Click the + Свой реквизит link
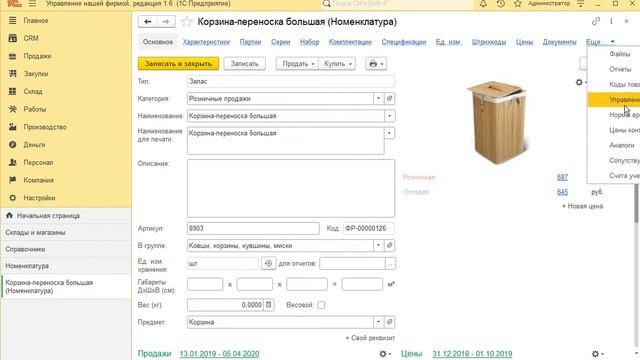 pos(370,338)
